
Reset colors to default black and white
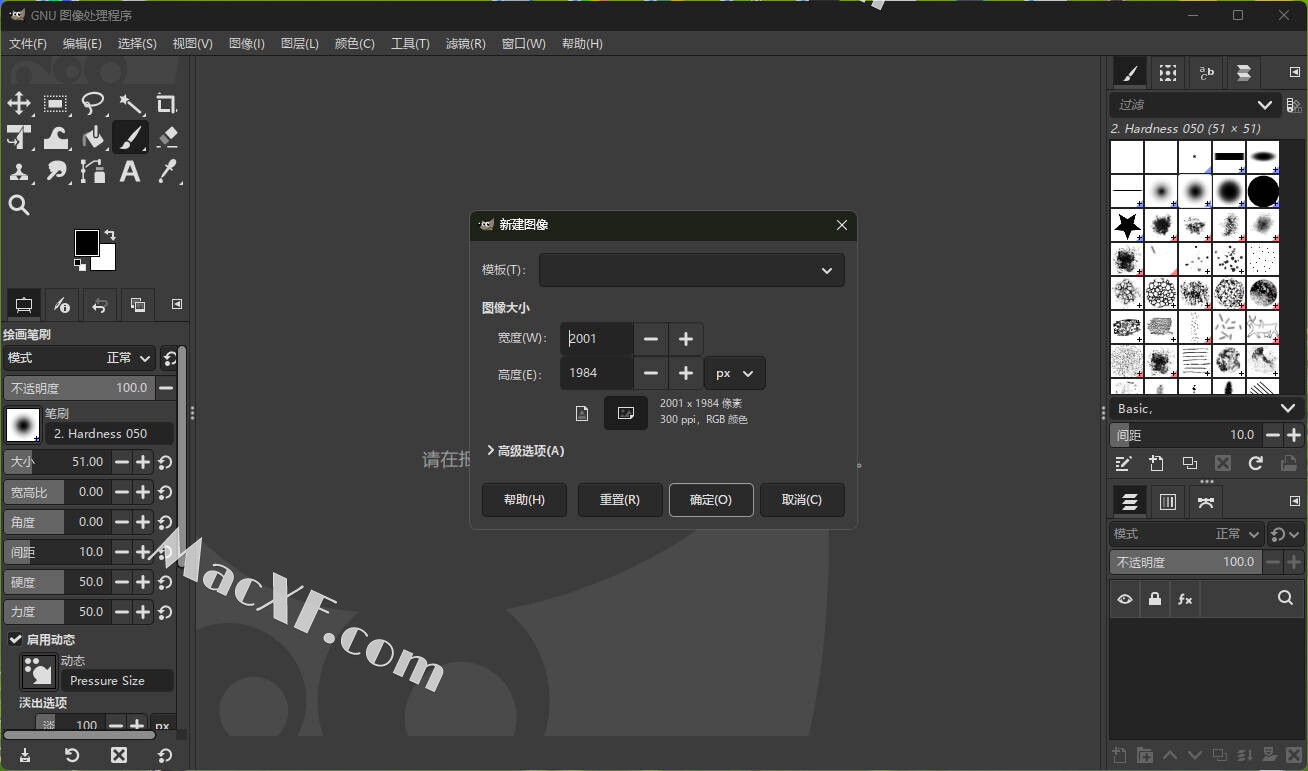[80, 265]
